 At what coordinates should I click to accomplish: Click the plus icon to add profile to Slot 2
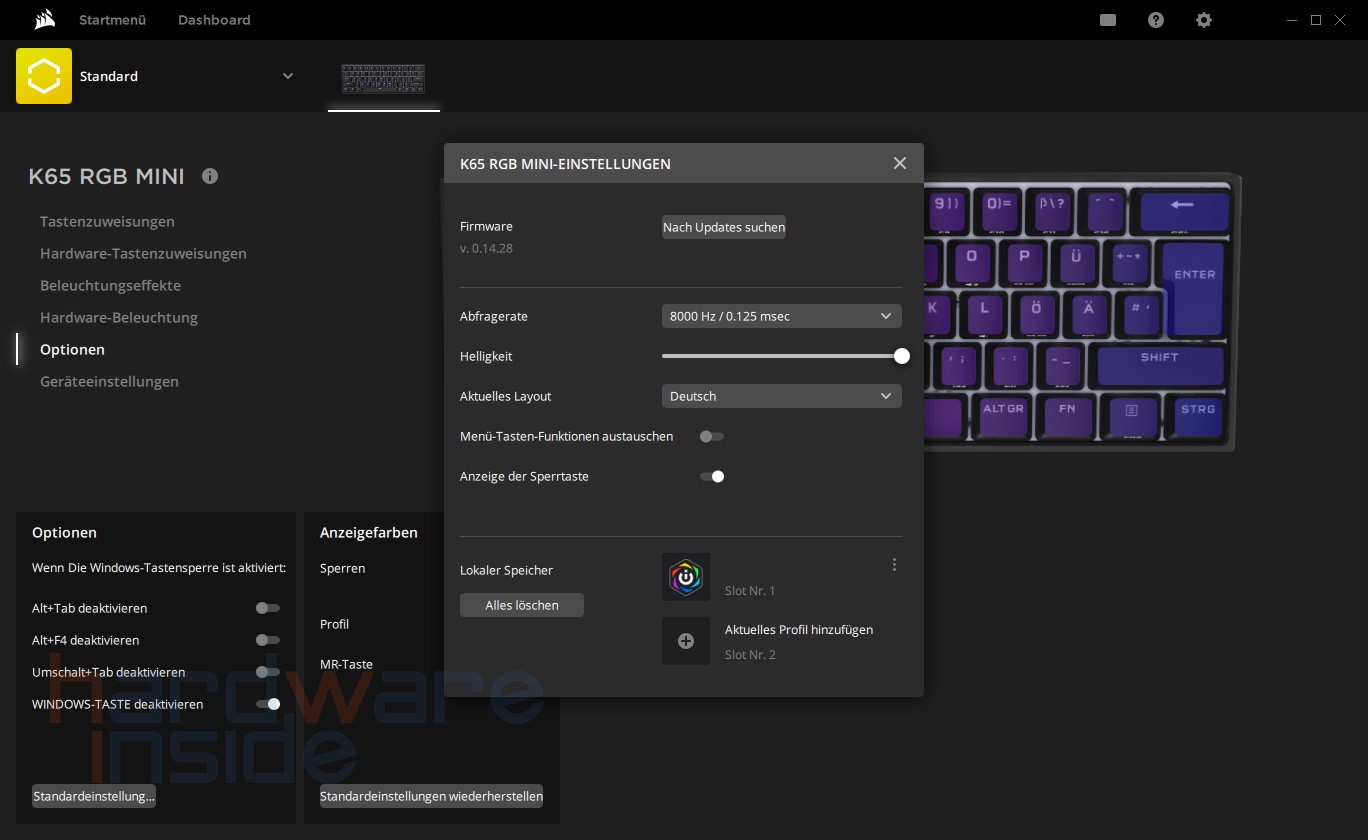(686, 641)
